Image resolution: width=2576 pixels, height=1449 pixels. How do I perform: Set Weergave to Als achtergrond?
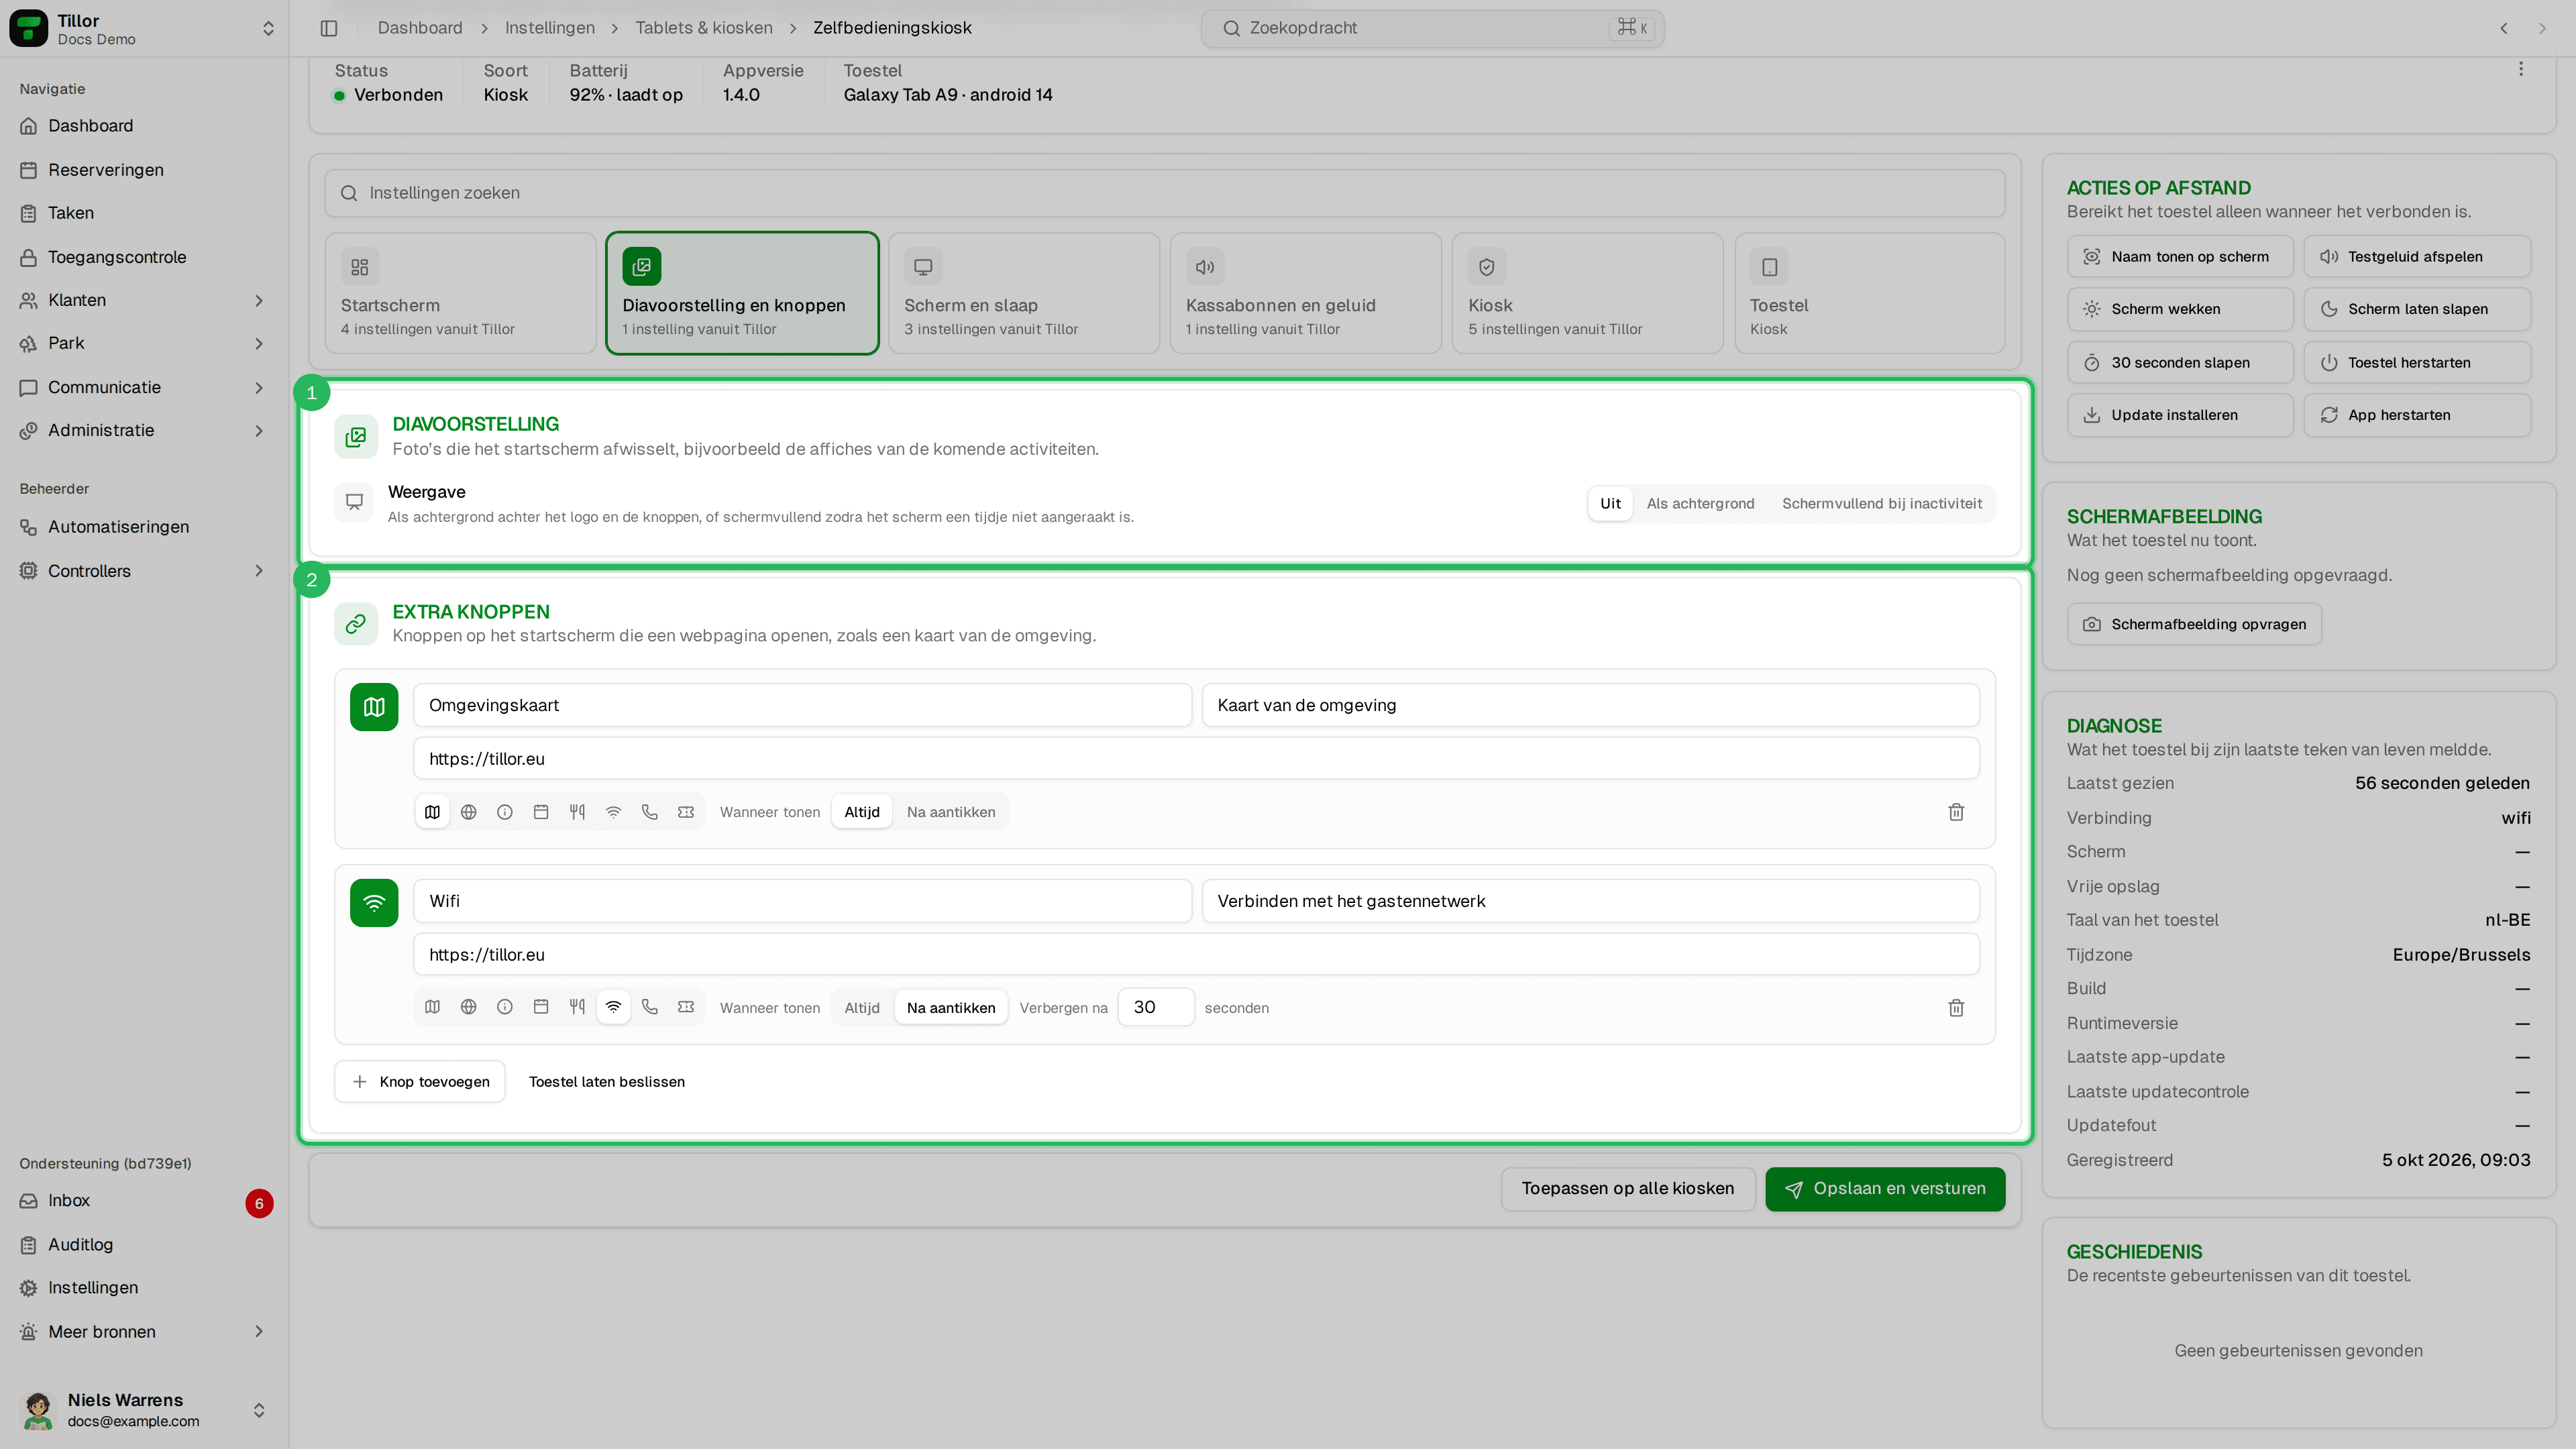click(x=1700, y=504)
